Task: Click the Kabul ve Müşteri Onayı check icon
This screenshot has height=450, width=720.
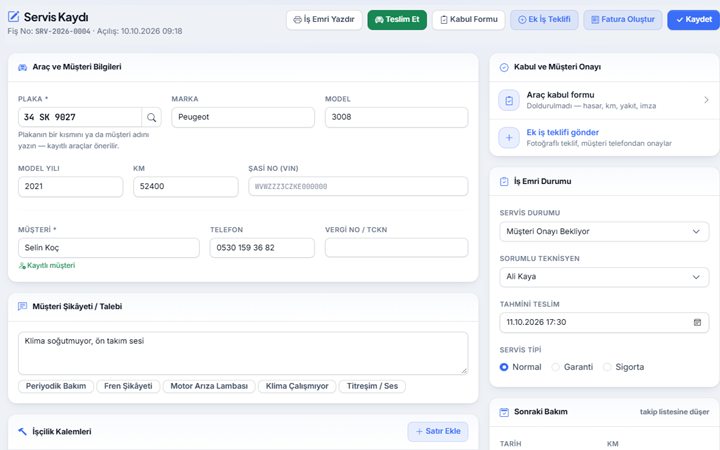Action: pyautogui.click(x=504, y=67)
